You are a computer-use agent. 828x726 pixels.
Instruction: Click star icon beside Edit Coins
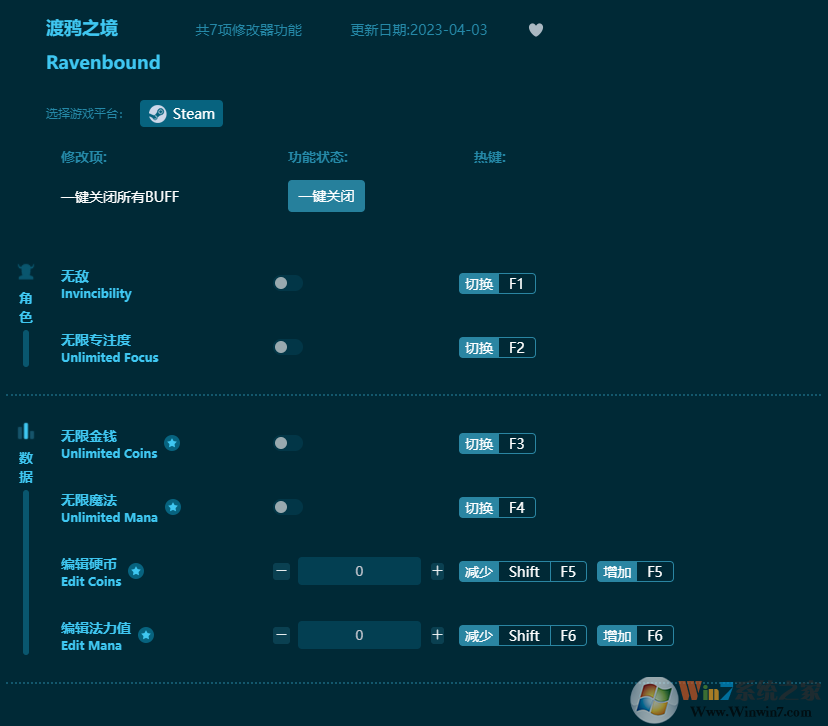136,571
